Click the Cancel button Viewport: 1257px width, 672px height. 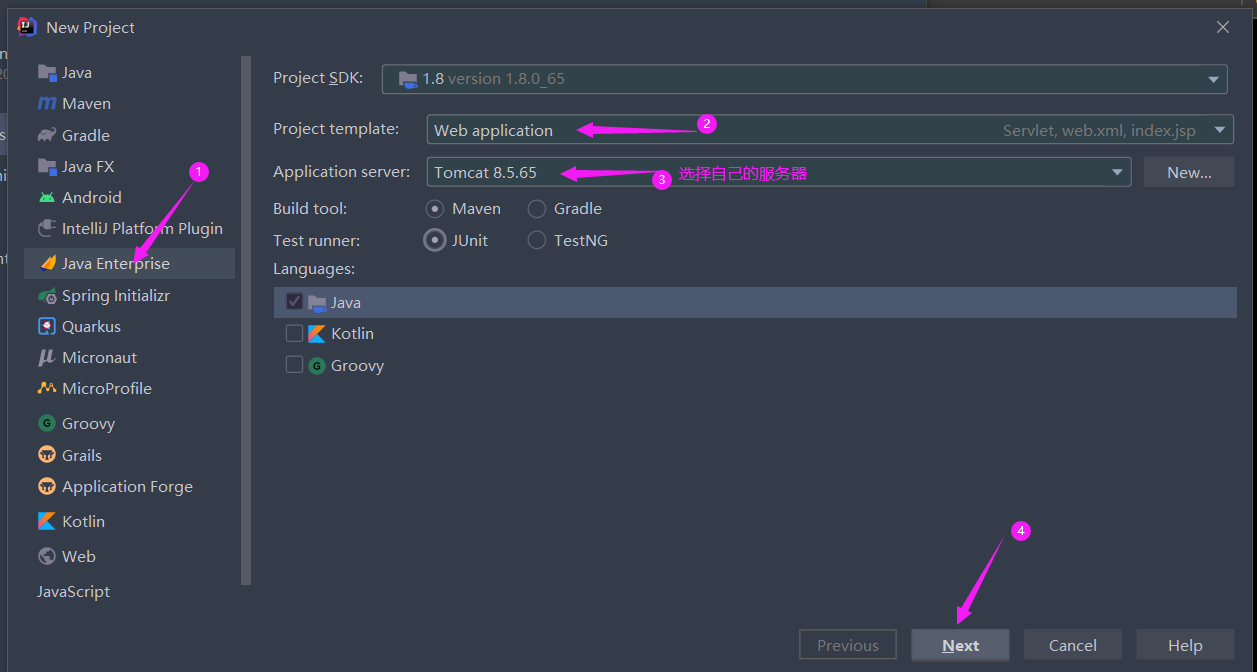(x=1073, y=645)
